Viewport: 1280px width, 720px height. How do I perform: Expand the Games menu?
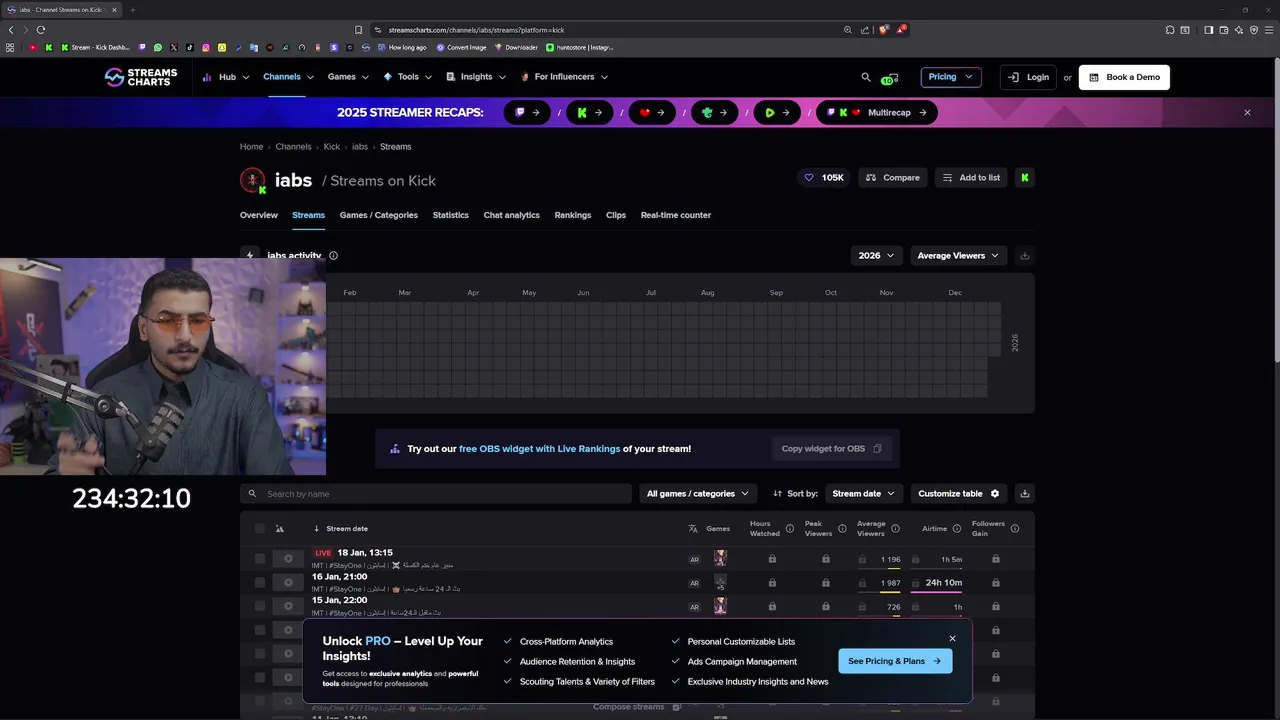tap(348, 77)
